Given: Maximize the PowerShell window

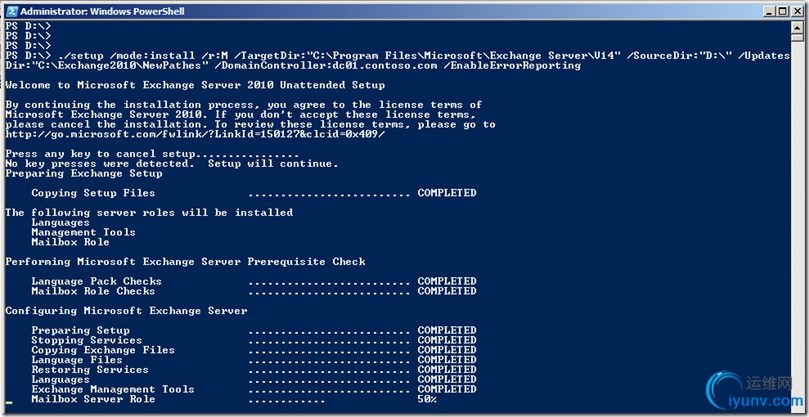Looking at the screenshot, I should click(783, 11).
